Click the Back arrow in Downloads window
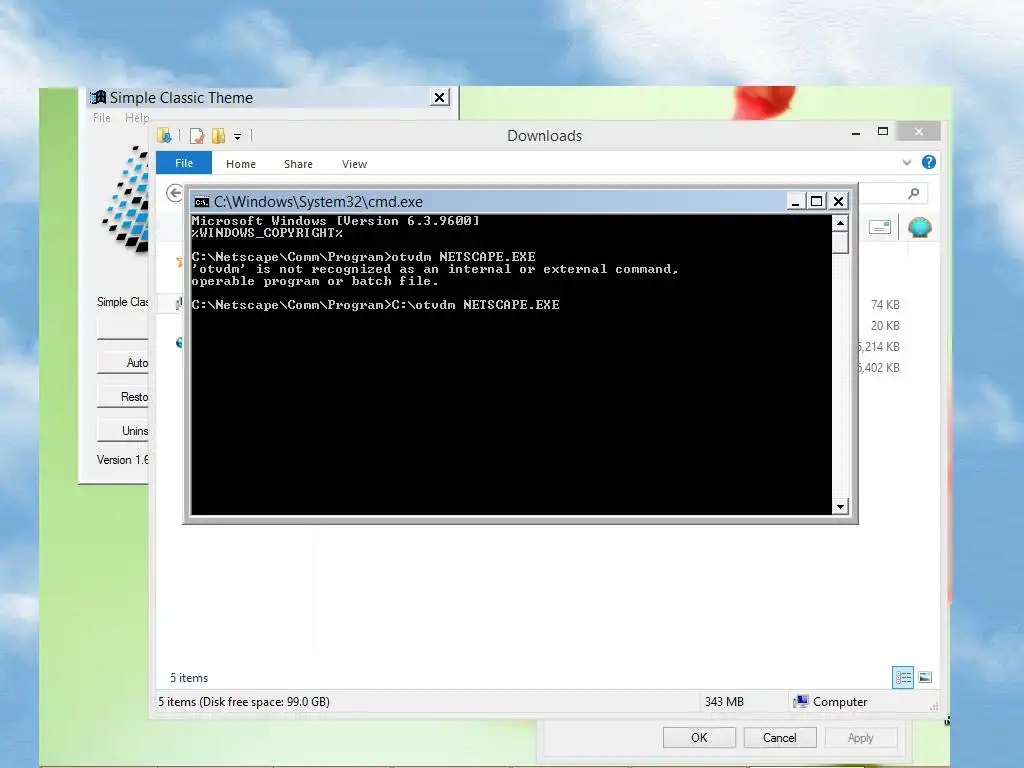The image size is (1024, 768). click(x=174, y=193)
